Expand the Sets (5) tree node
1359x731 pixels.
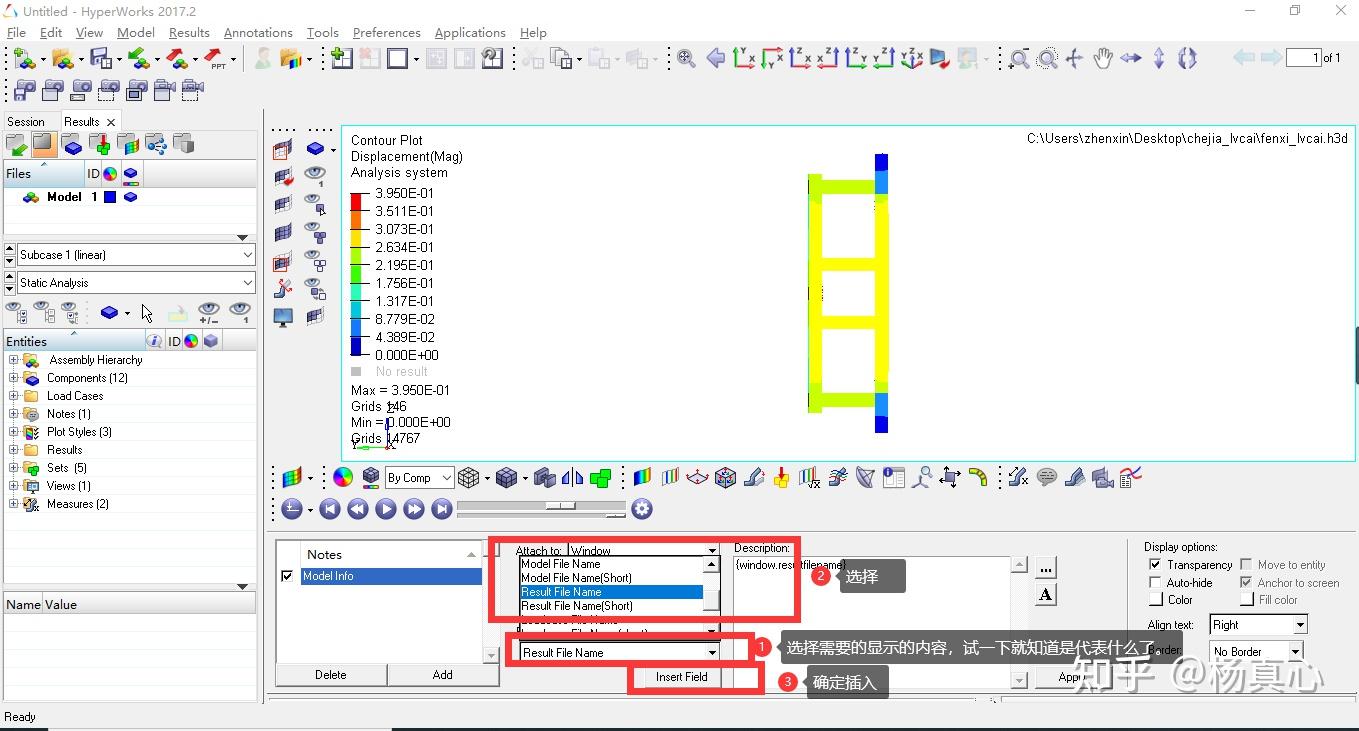pyautogui.click(x=14, y=468)
